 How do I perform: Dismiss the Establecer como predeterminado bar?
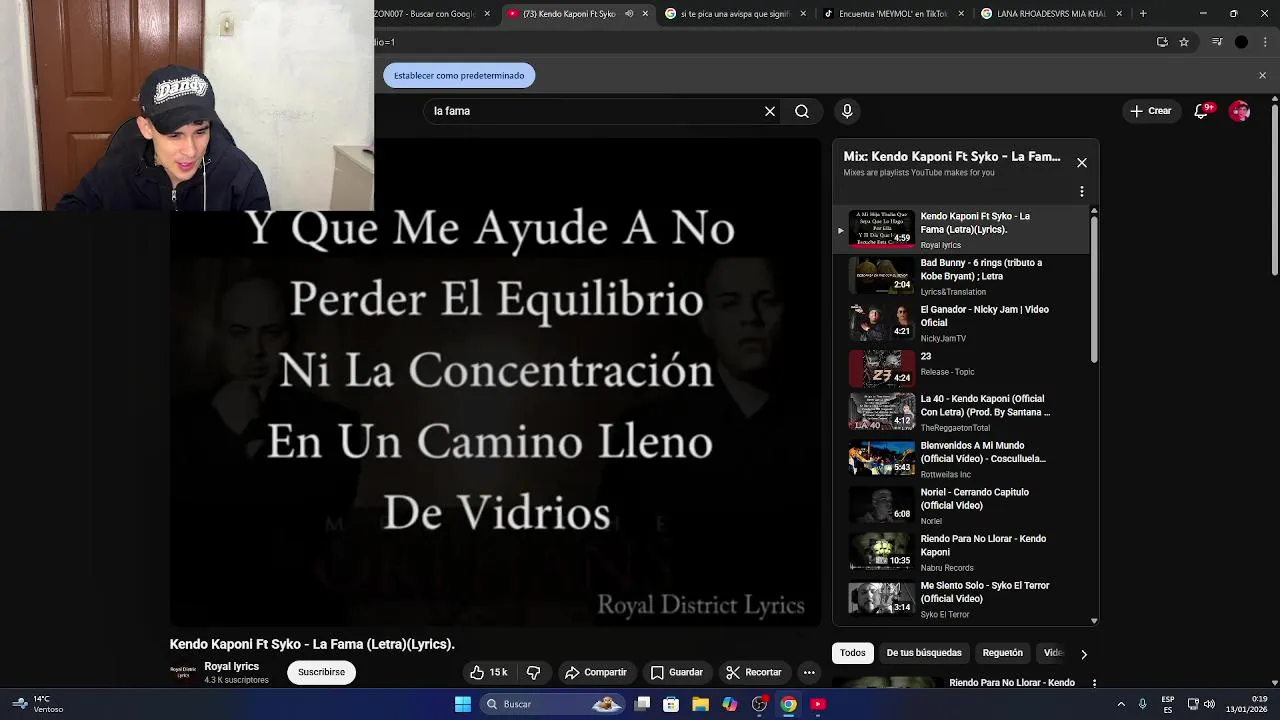[x=1262, y=75]
